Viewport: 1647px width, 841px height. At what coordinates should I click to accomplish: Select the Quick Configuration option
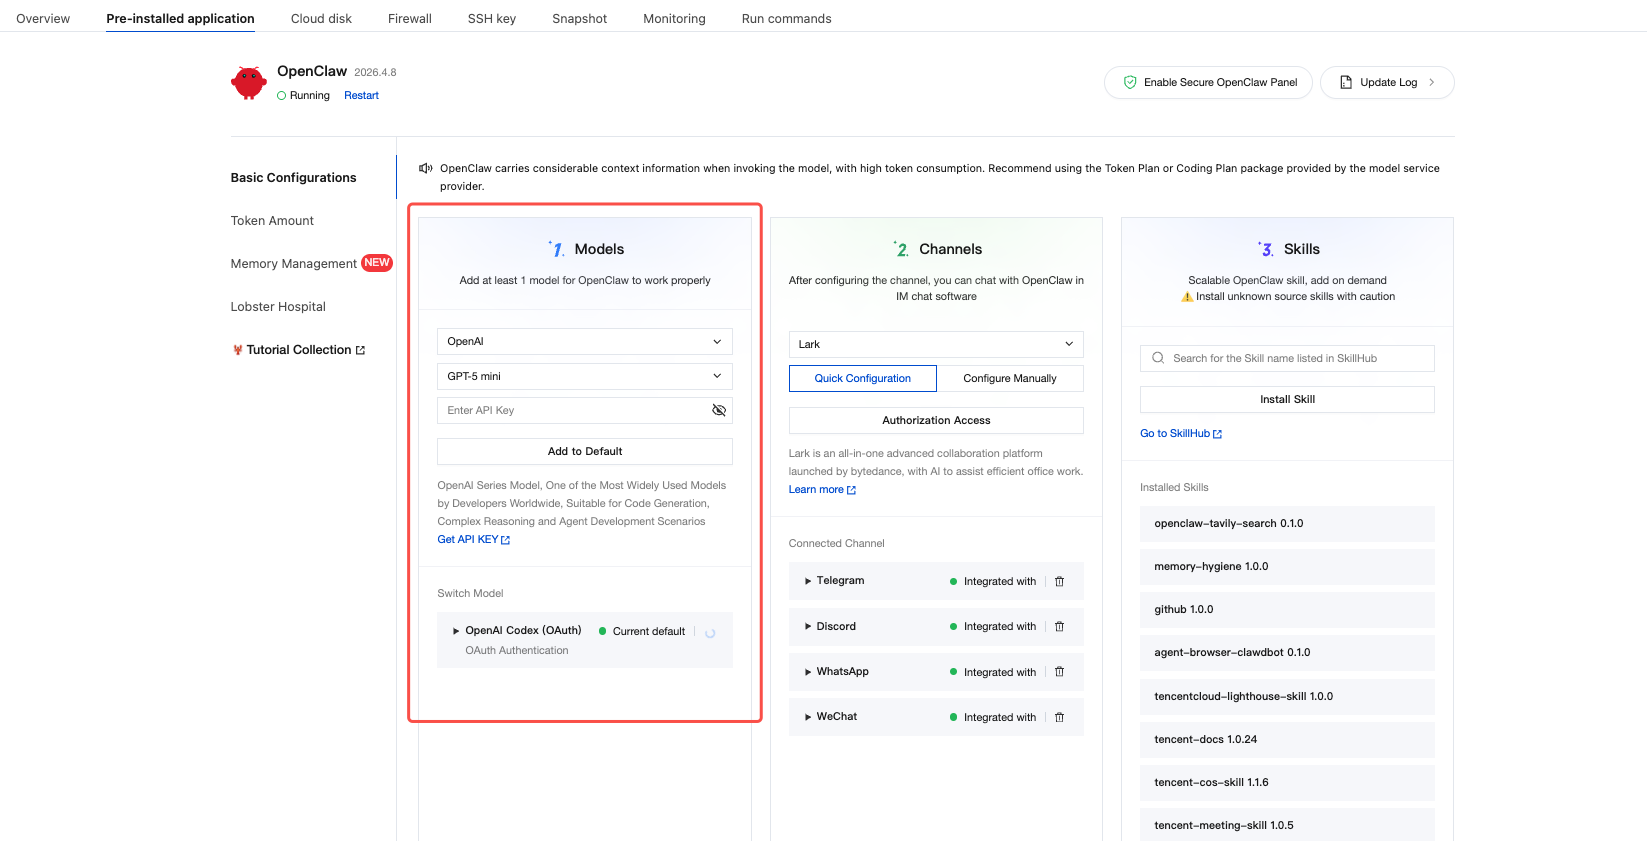coord(862,378)
